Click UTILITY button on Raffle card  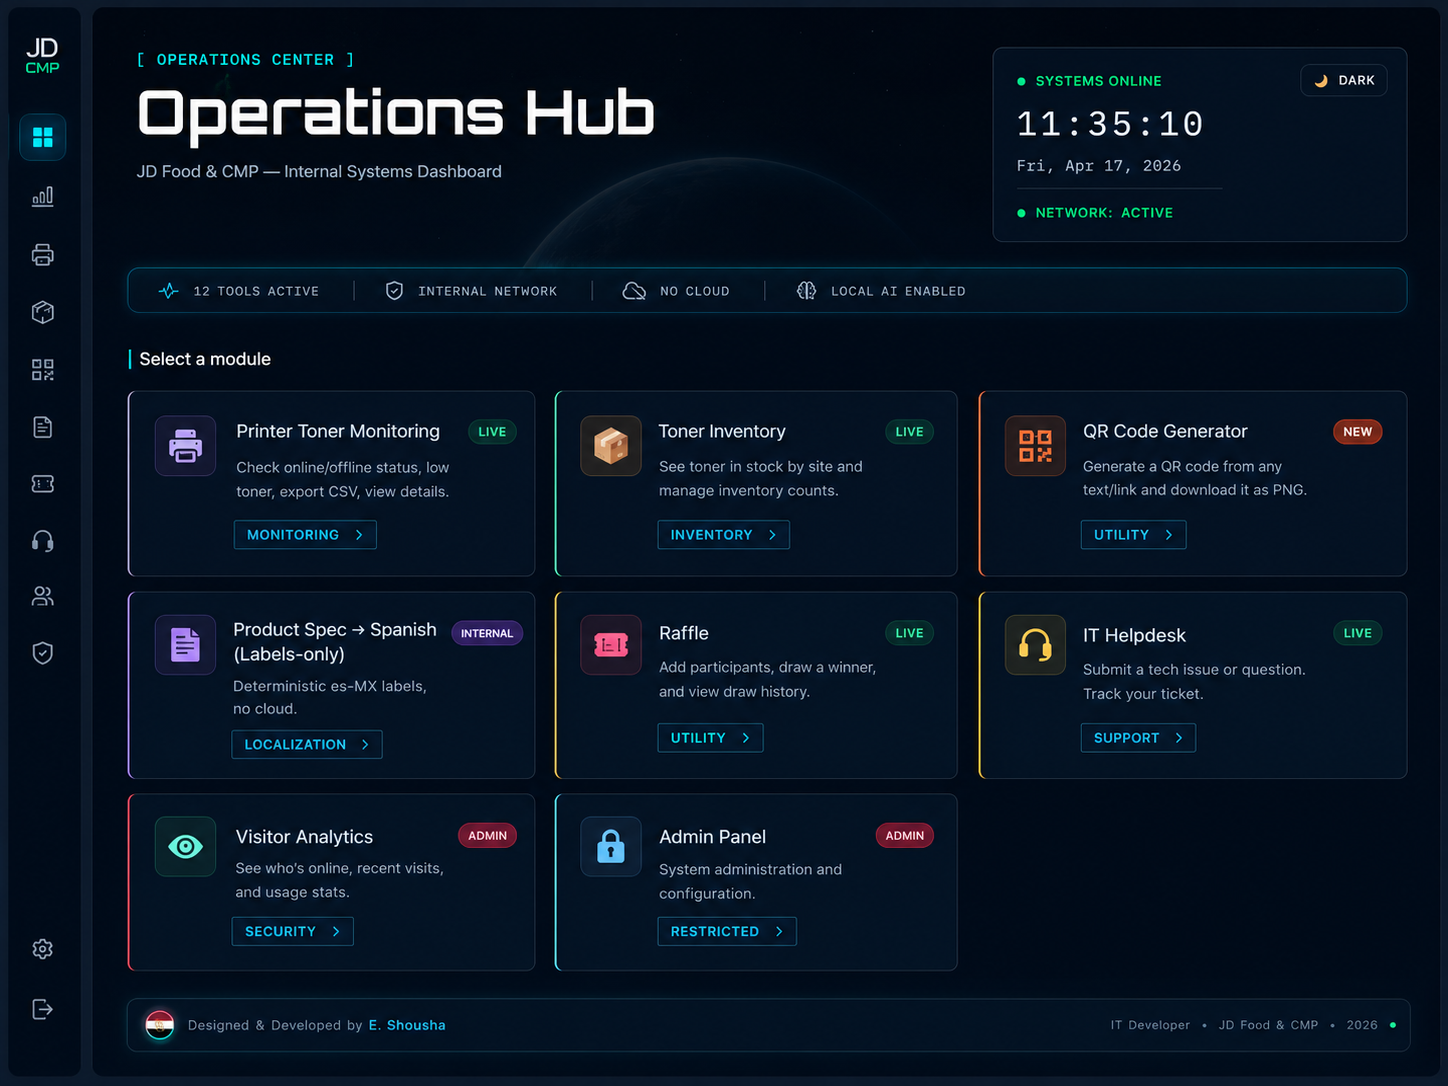[x=710, y=738]
